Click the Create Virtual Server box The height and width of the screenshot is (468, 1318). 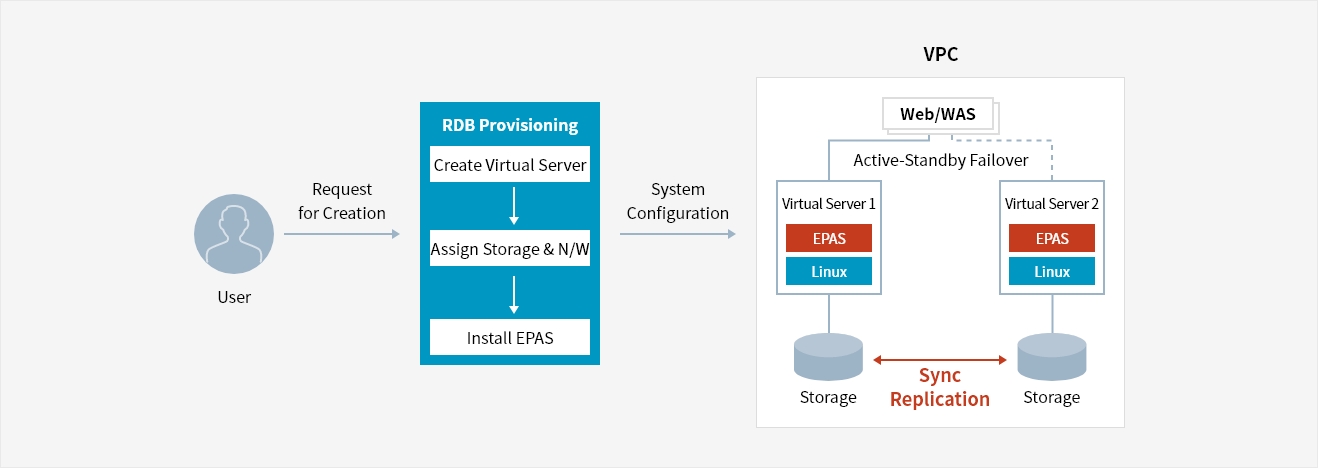pyautogui.click(x=510, y=165)
